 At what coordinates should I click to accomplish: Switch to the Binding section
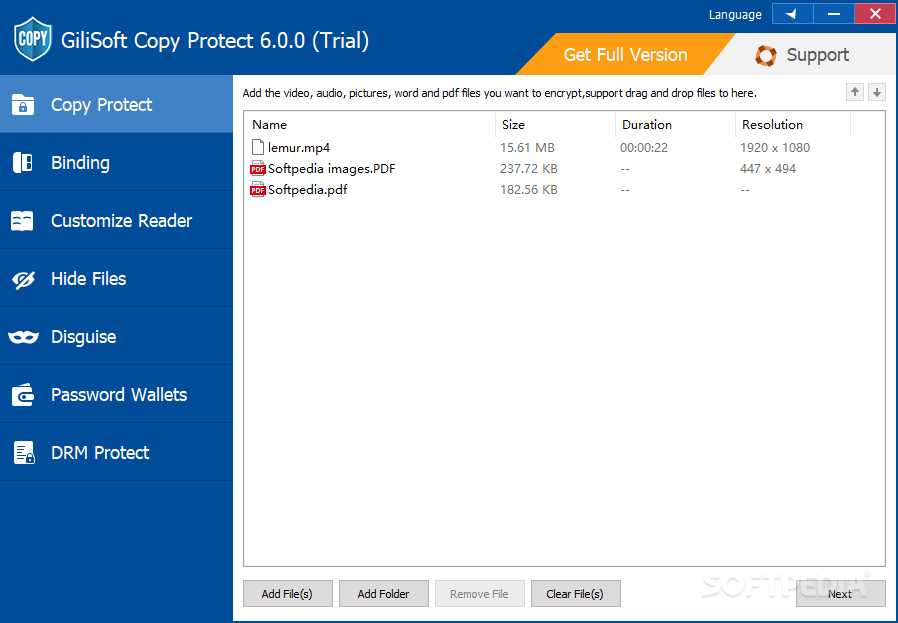(x=116, y=163)
